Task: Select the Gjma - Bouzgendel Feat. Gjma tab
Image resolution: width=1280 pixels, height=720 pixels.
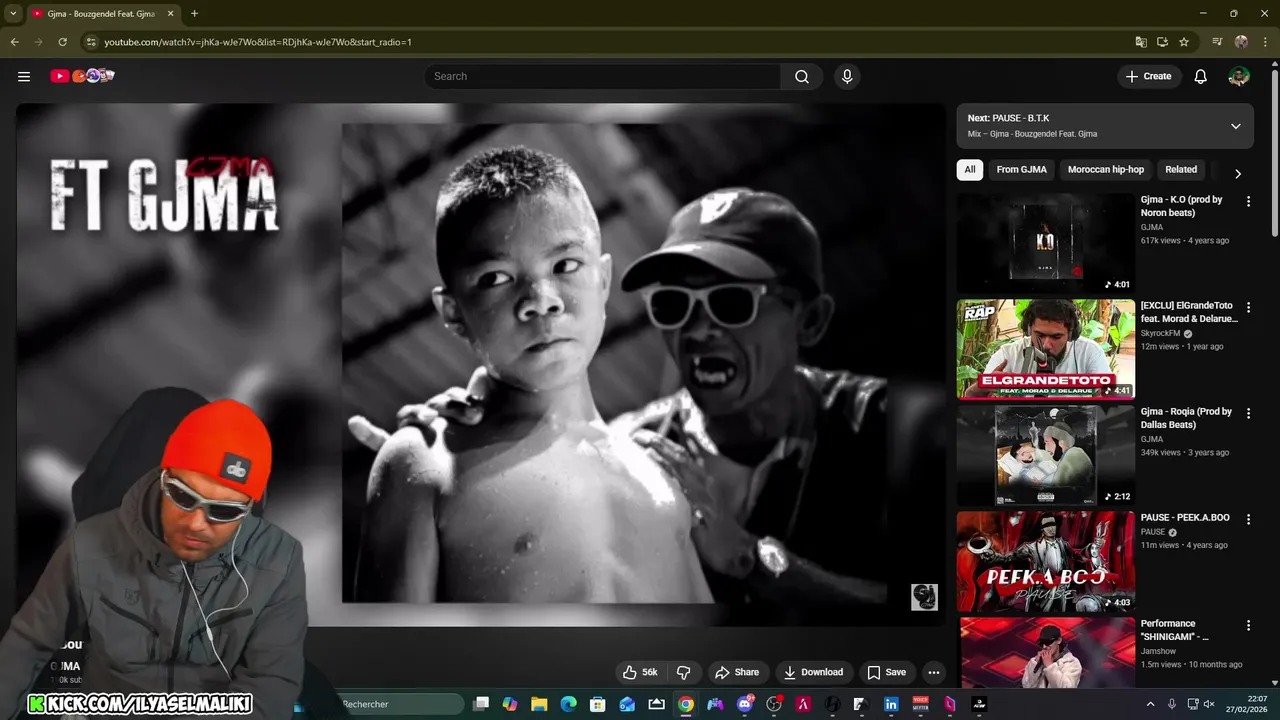Action: click(x=100, y=13)
